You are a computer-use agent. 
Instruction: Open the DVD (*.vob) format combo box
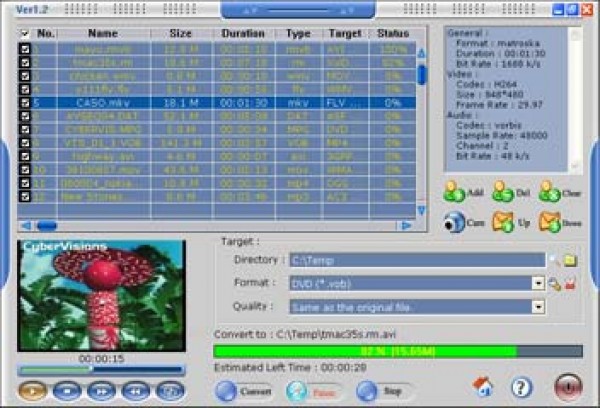click(x=417, y=284)
